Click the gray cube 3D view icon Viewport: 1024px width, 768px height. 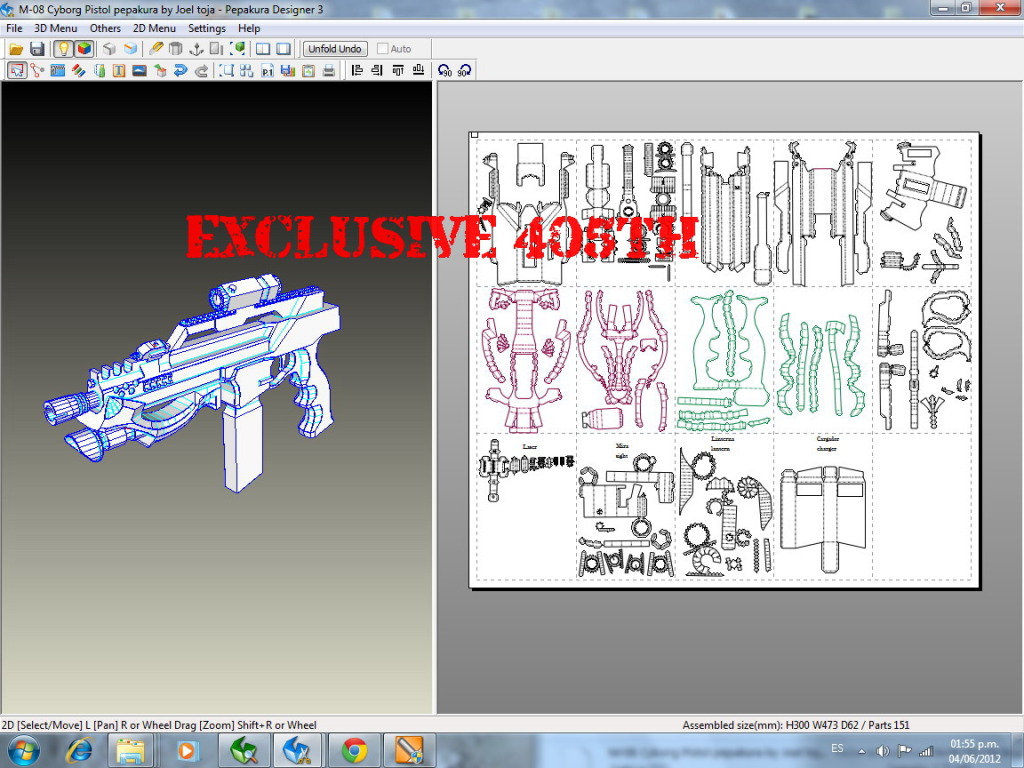(x=109, y=49)
